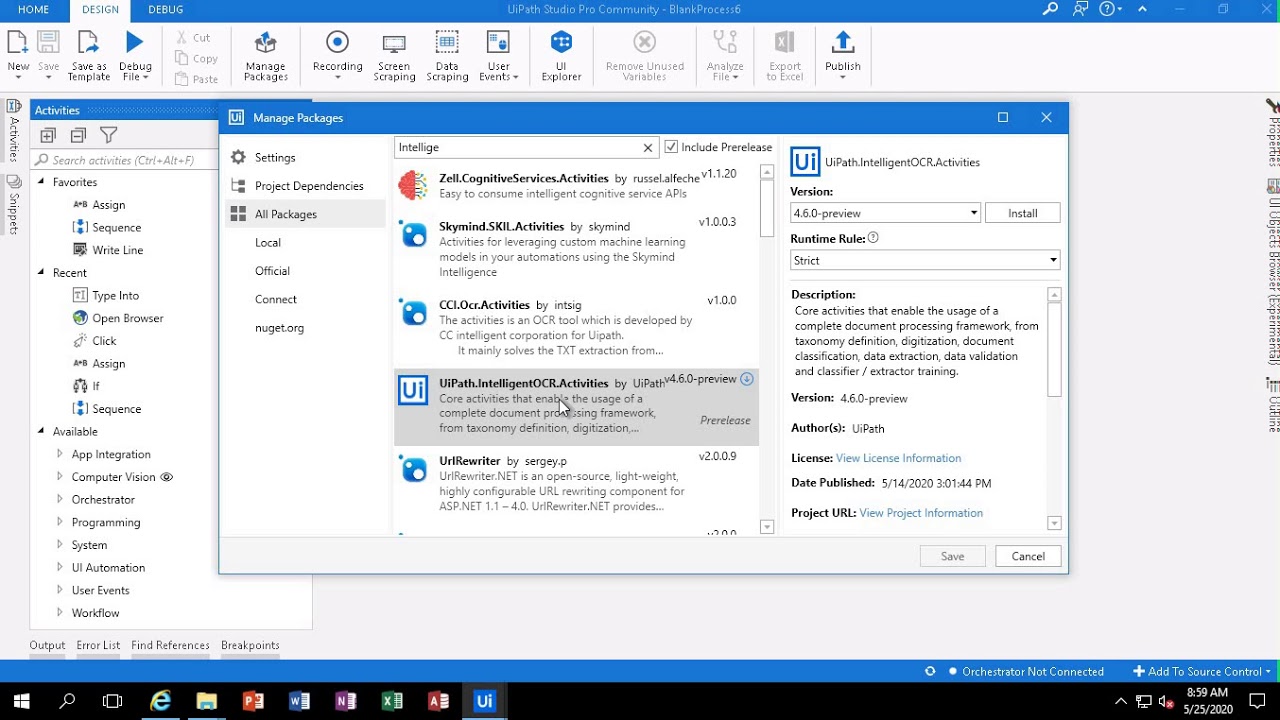Select Official package source
This screenshot has height=720, width=1280.
(272, 271)
